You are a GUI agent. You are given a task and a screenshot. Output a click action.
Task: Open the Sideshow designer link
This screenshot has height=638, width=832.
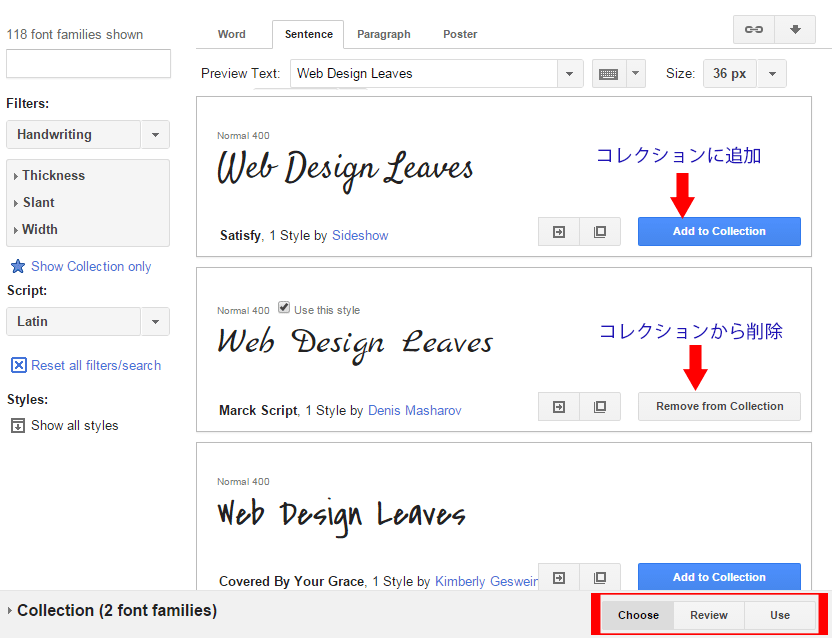click(x=360, y=236)
